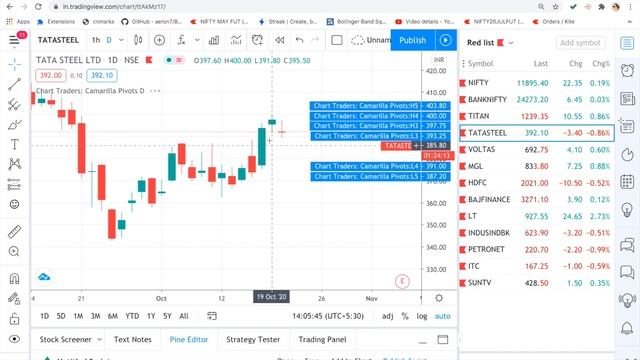Toggle log scale
Viewport: 640px width, 360px height.
(422, 316)
